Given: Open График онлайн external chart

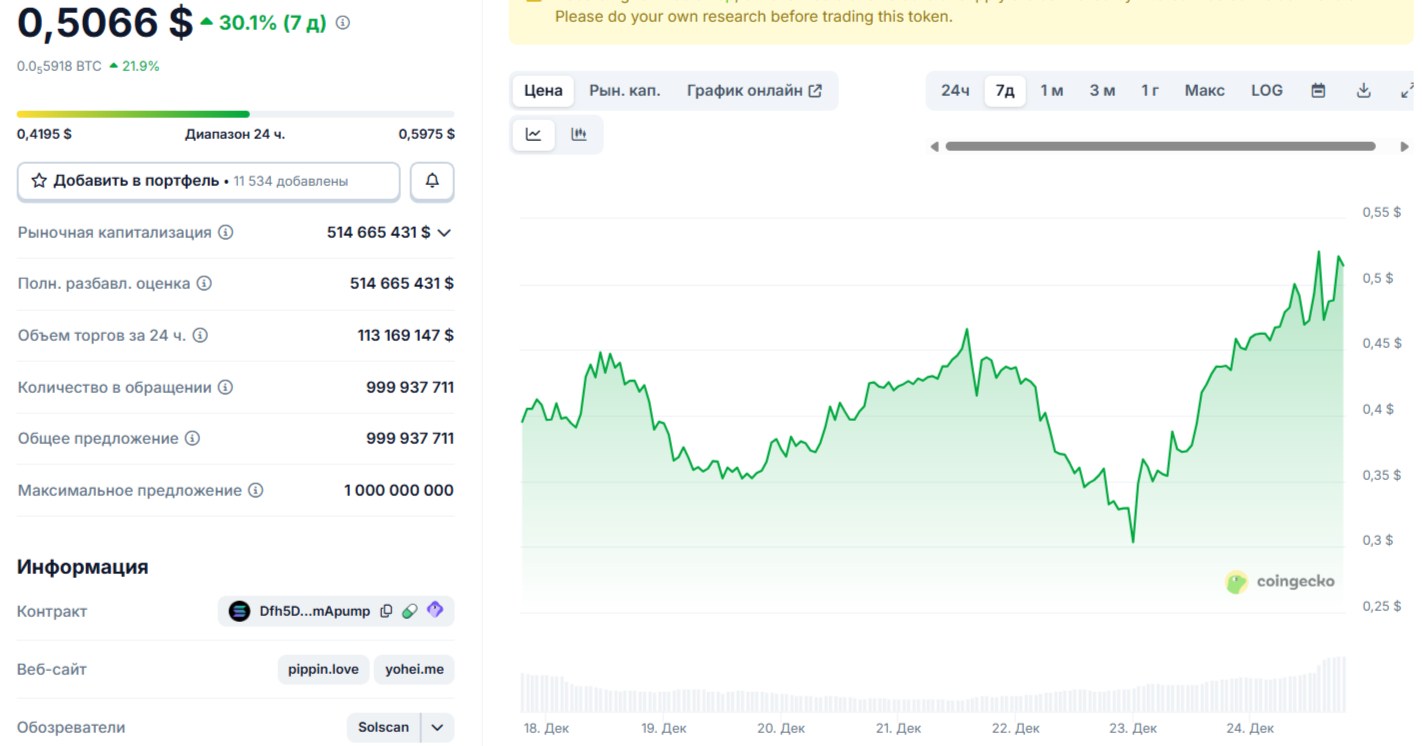Looking at the screenshot, I should point(753,89).
